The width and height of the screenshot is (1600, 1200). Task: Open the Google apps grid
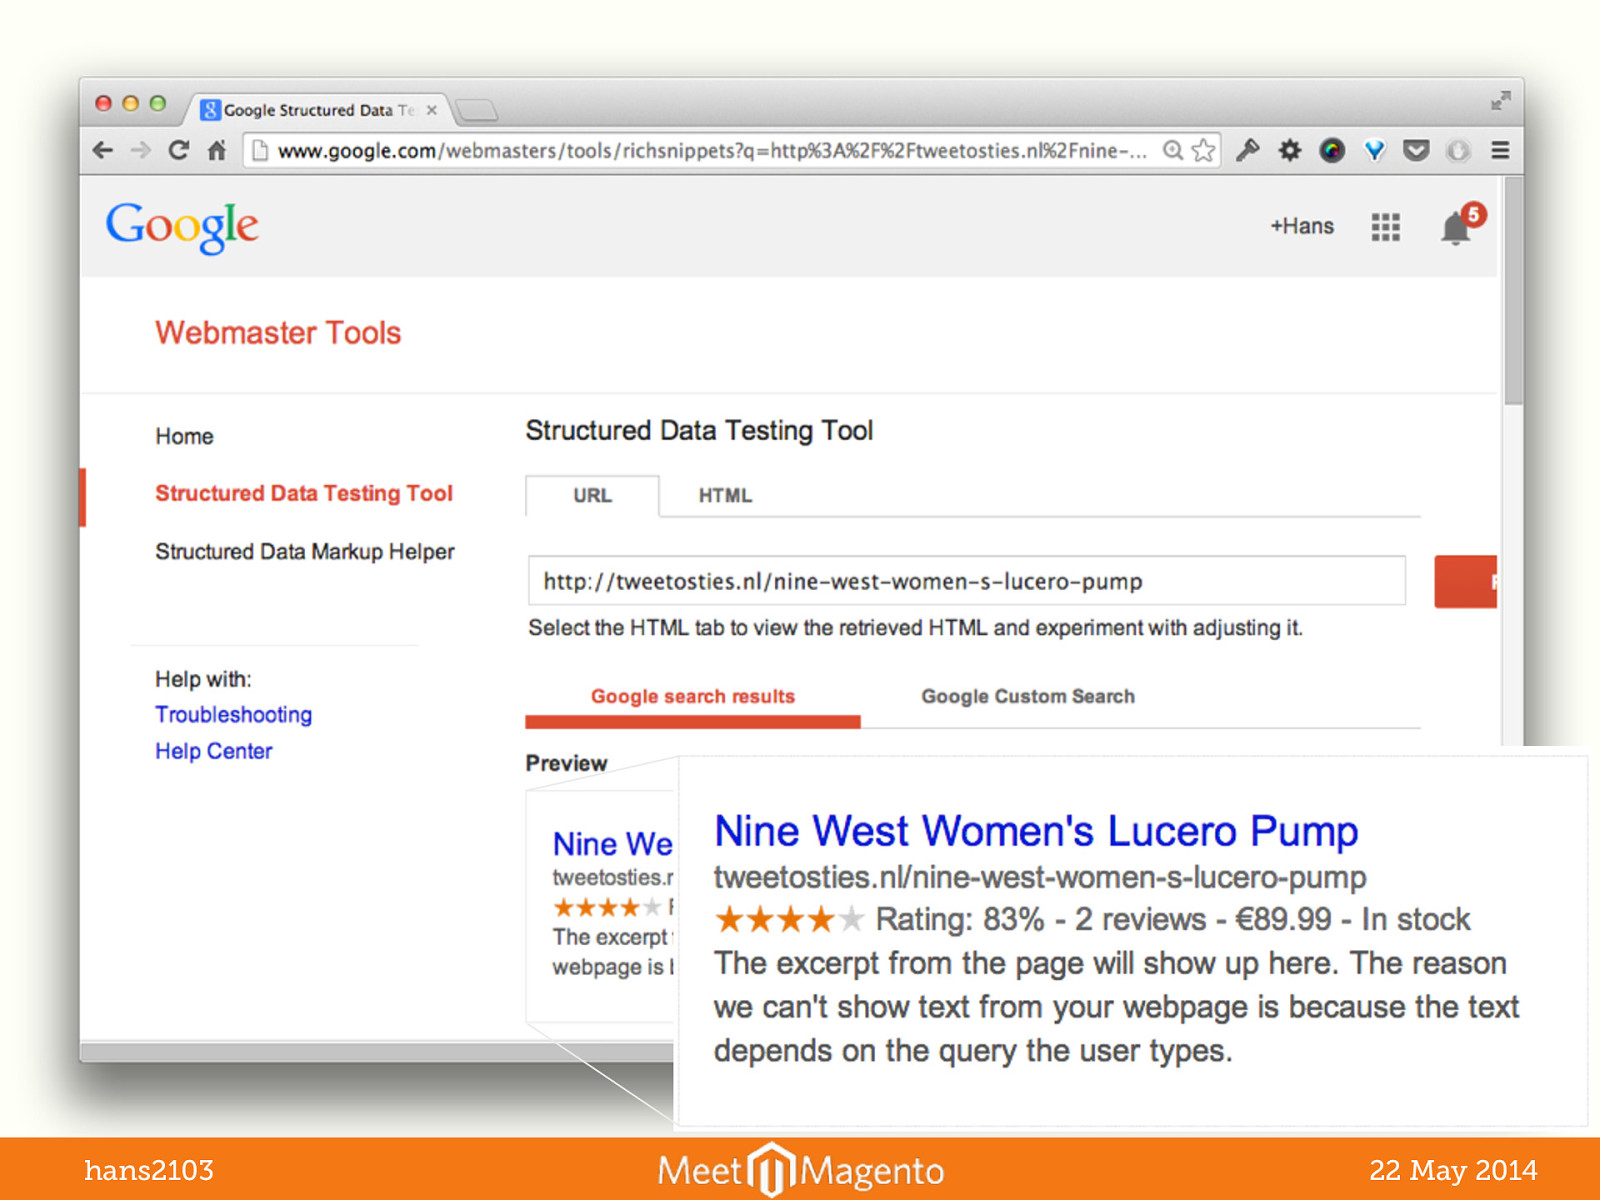(x=1385, y=227)
